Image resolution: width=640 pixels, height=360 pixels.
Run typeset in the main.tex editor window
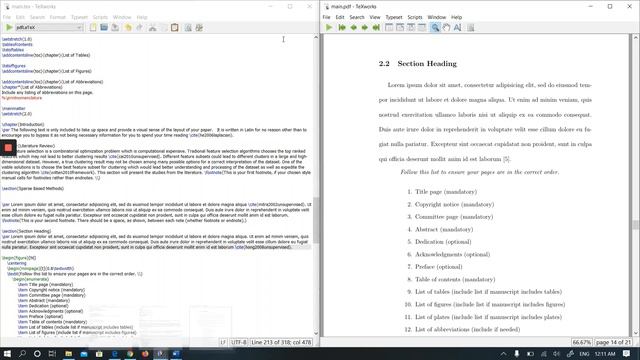point(9,27)
